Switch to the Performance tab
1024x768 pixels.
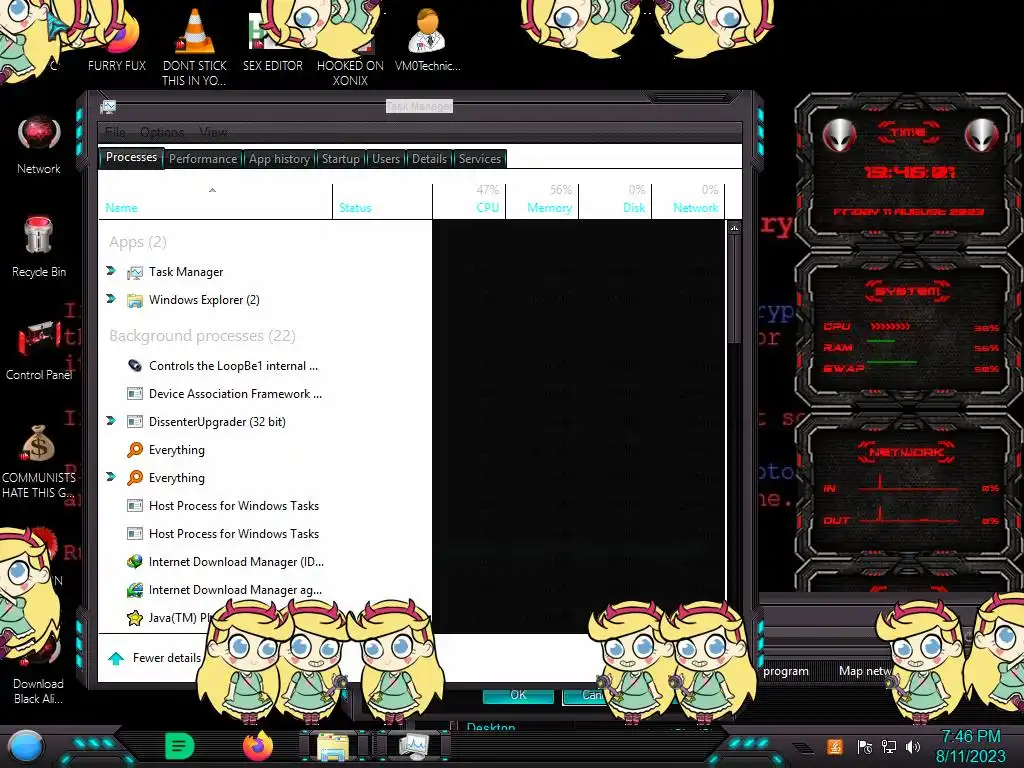[x=203, y=159]
